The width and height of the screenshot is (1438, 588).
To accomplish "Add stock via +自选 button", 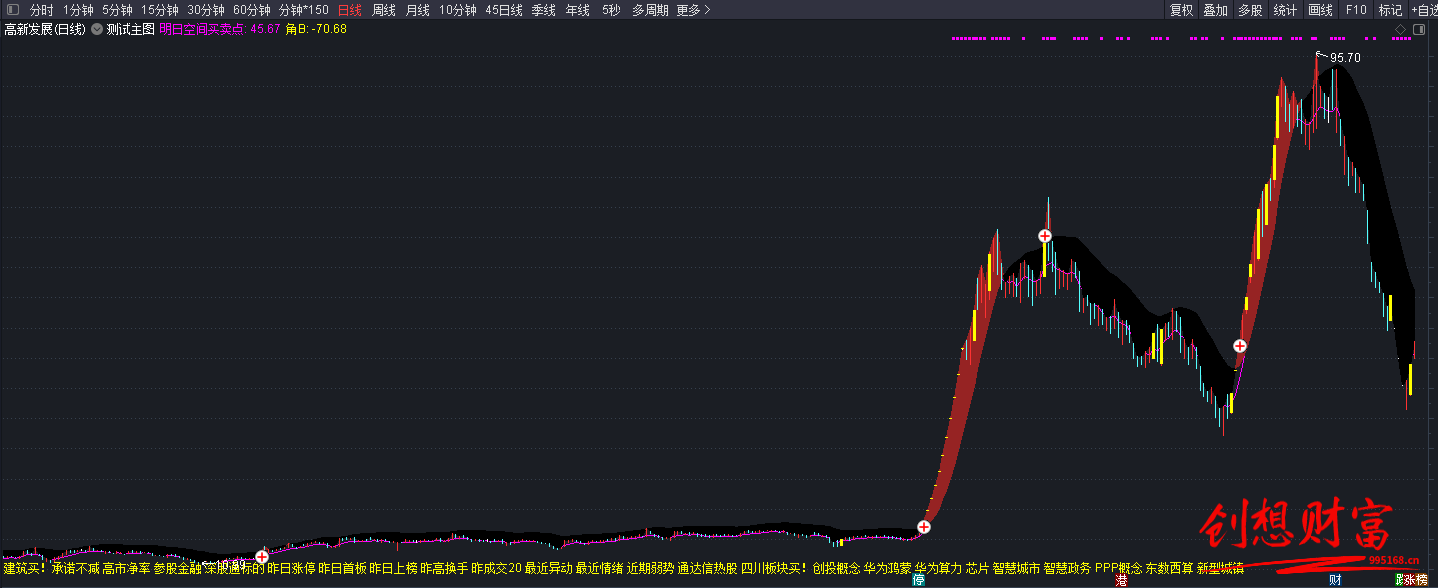I will click(1424, 10).
